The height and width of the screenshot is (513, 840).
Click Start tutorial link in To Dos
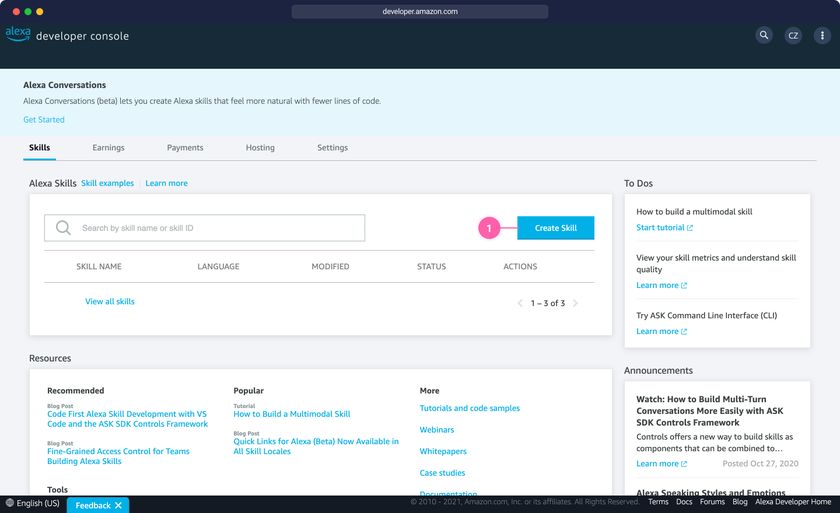tap(660, 228)
